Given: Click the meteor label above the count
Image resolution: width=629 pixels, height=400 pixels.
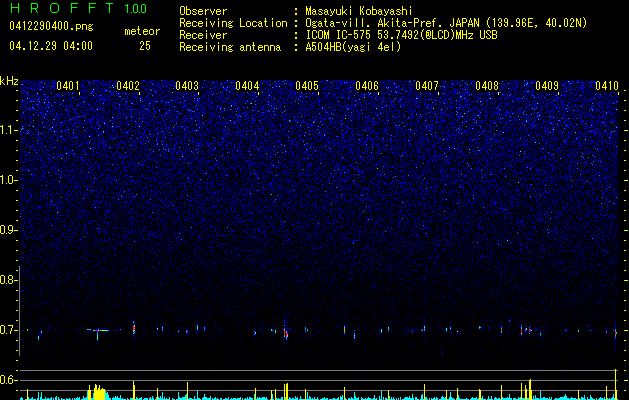Looking at the screenshot, I should (142, 31).
